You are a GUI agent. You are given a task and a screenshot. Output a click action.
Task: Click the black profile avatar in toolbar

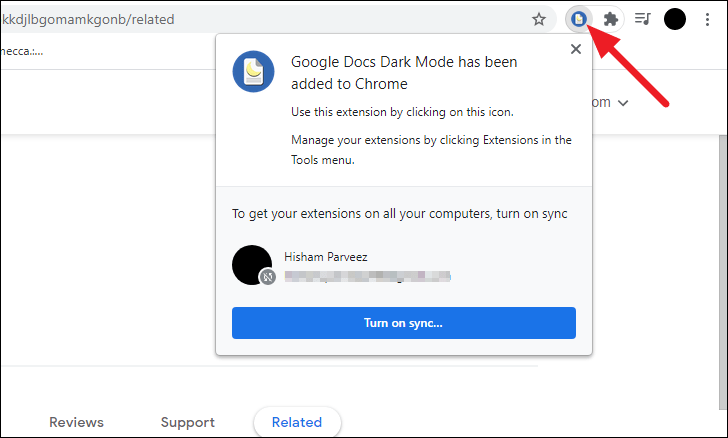tap(675, 18)
